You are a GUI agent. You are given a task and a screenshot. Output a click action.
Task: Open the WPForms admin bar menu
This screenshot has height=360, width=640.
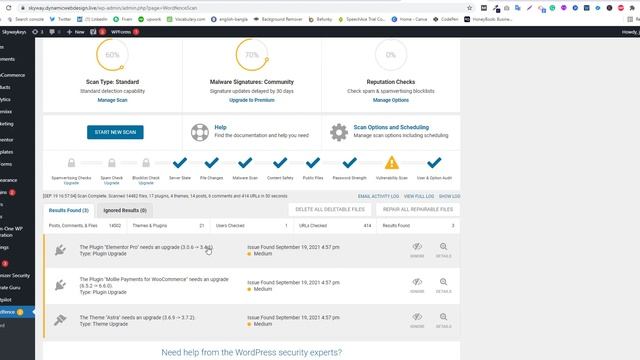125,32
